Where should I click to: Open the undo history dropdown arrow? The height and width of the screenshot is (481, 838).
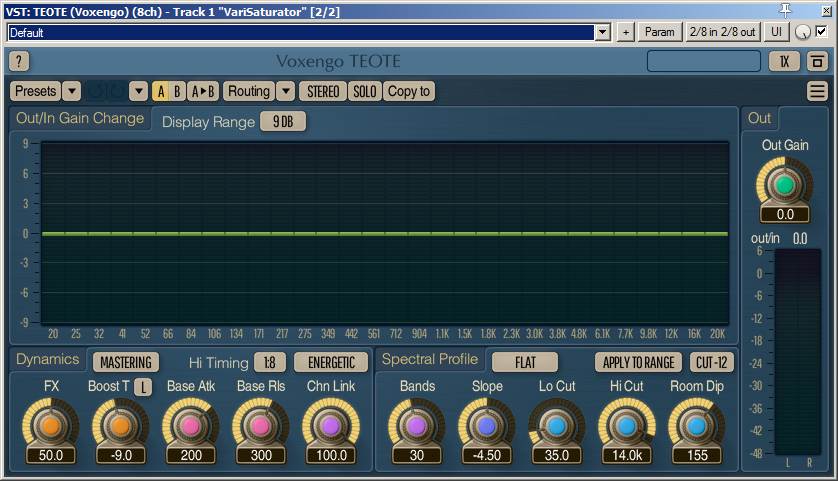pos(138,91)
